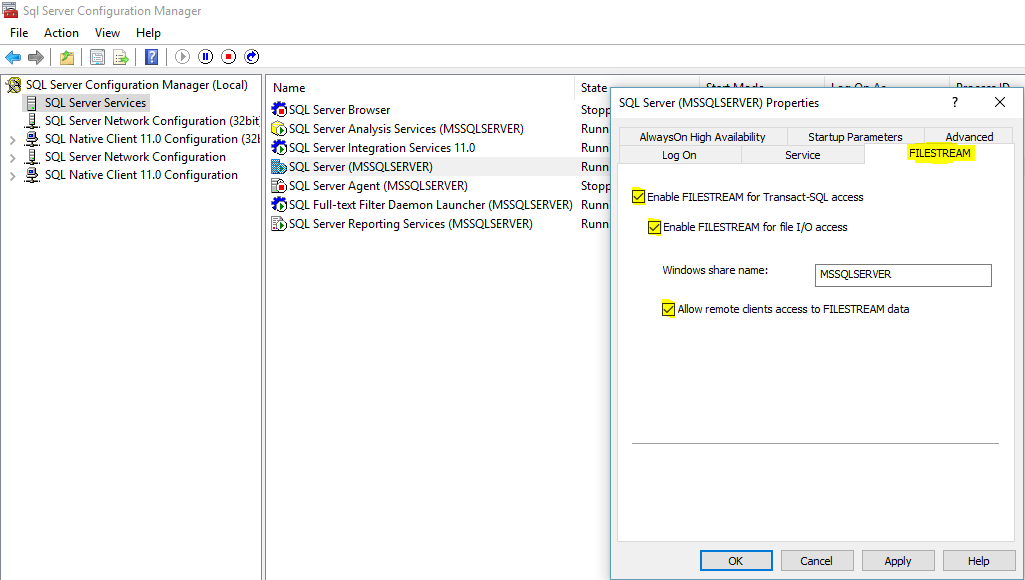Click the Windows share name input field
Viewport: 1025px width, 580px height.
903,275
